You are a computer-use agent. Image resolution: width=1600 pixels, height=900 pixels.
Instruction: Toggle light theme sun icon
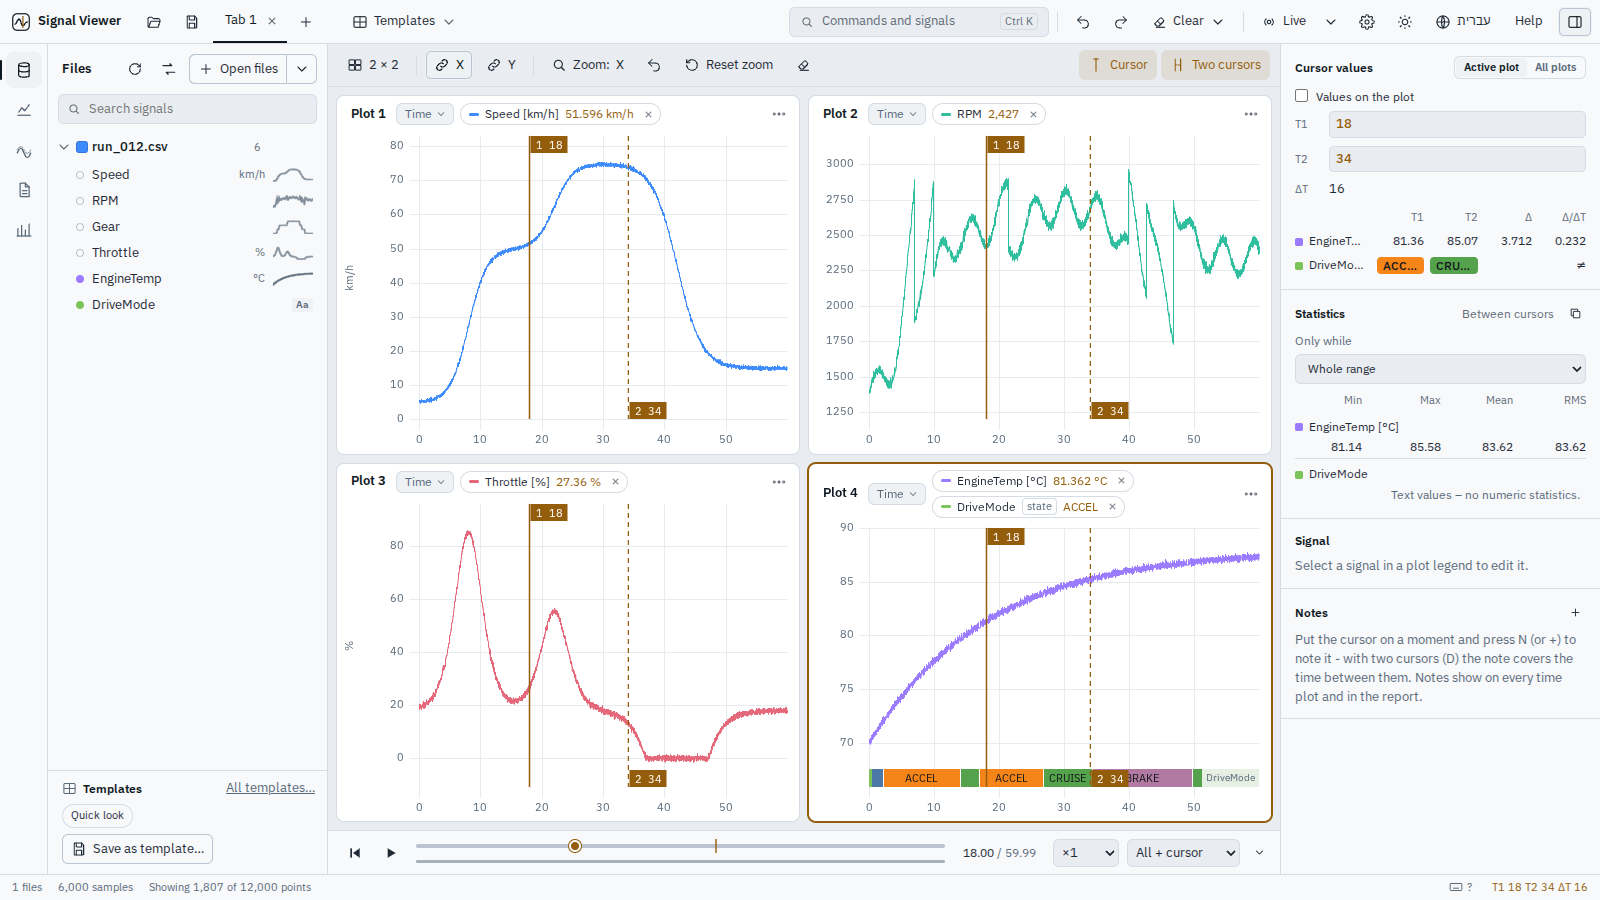[1405, 21]
